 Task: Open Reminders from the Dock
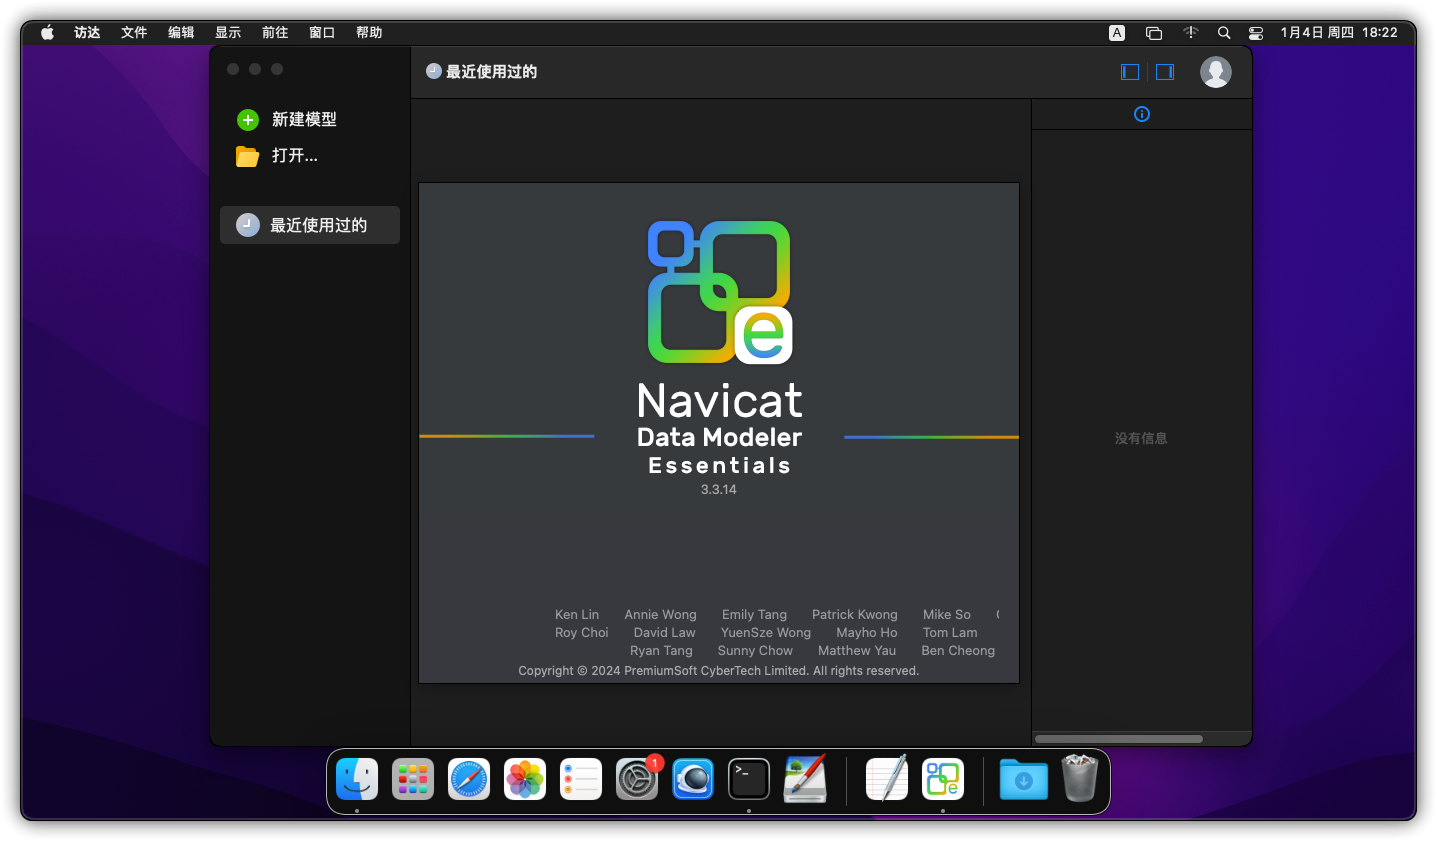[x=581, y=779]
